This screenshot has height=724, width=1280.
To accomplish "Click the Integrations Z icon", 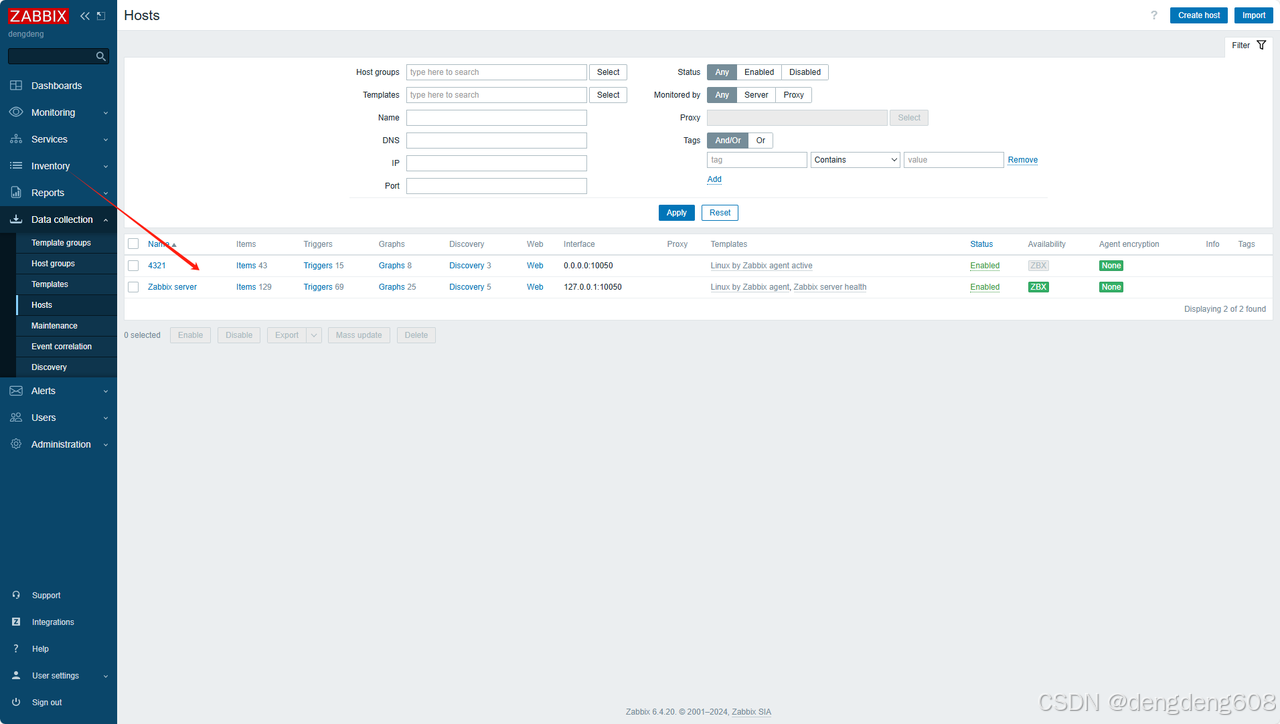I will pyautogui.click(x=16, y=622).
